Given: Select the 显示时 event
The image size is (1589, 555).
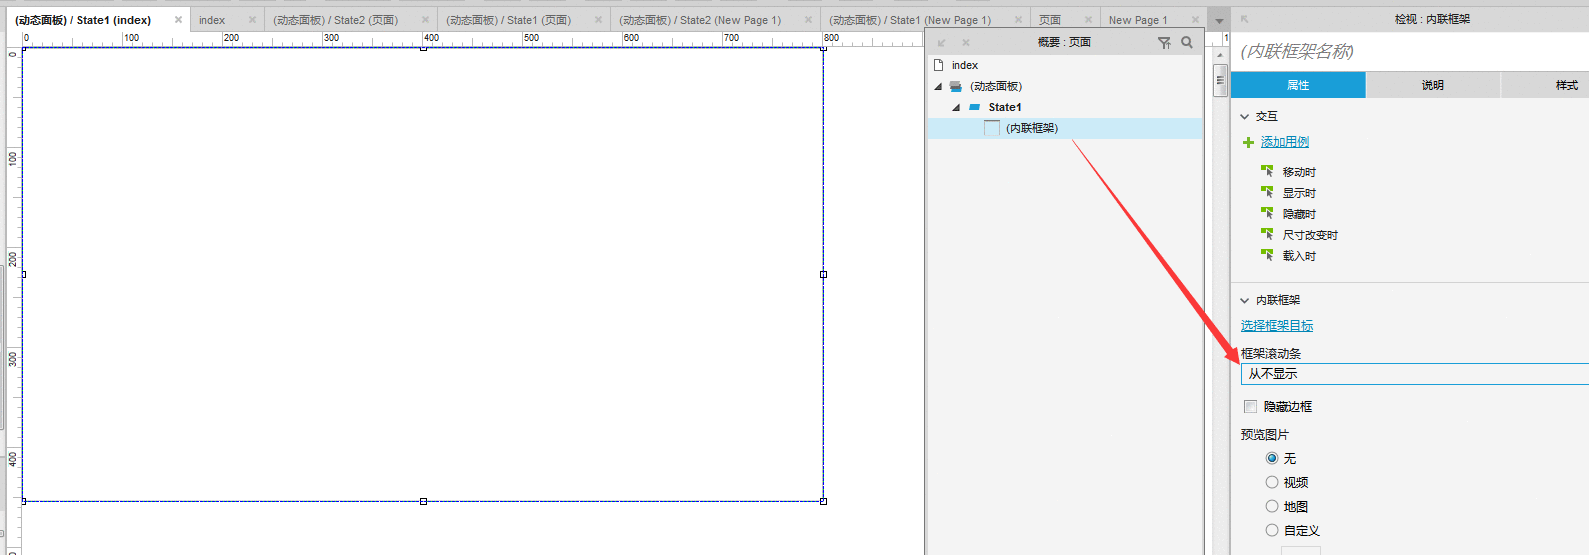Looking at the screenshot, I should pos(1299,193).
